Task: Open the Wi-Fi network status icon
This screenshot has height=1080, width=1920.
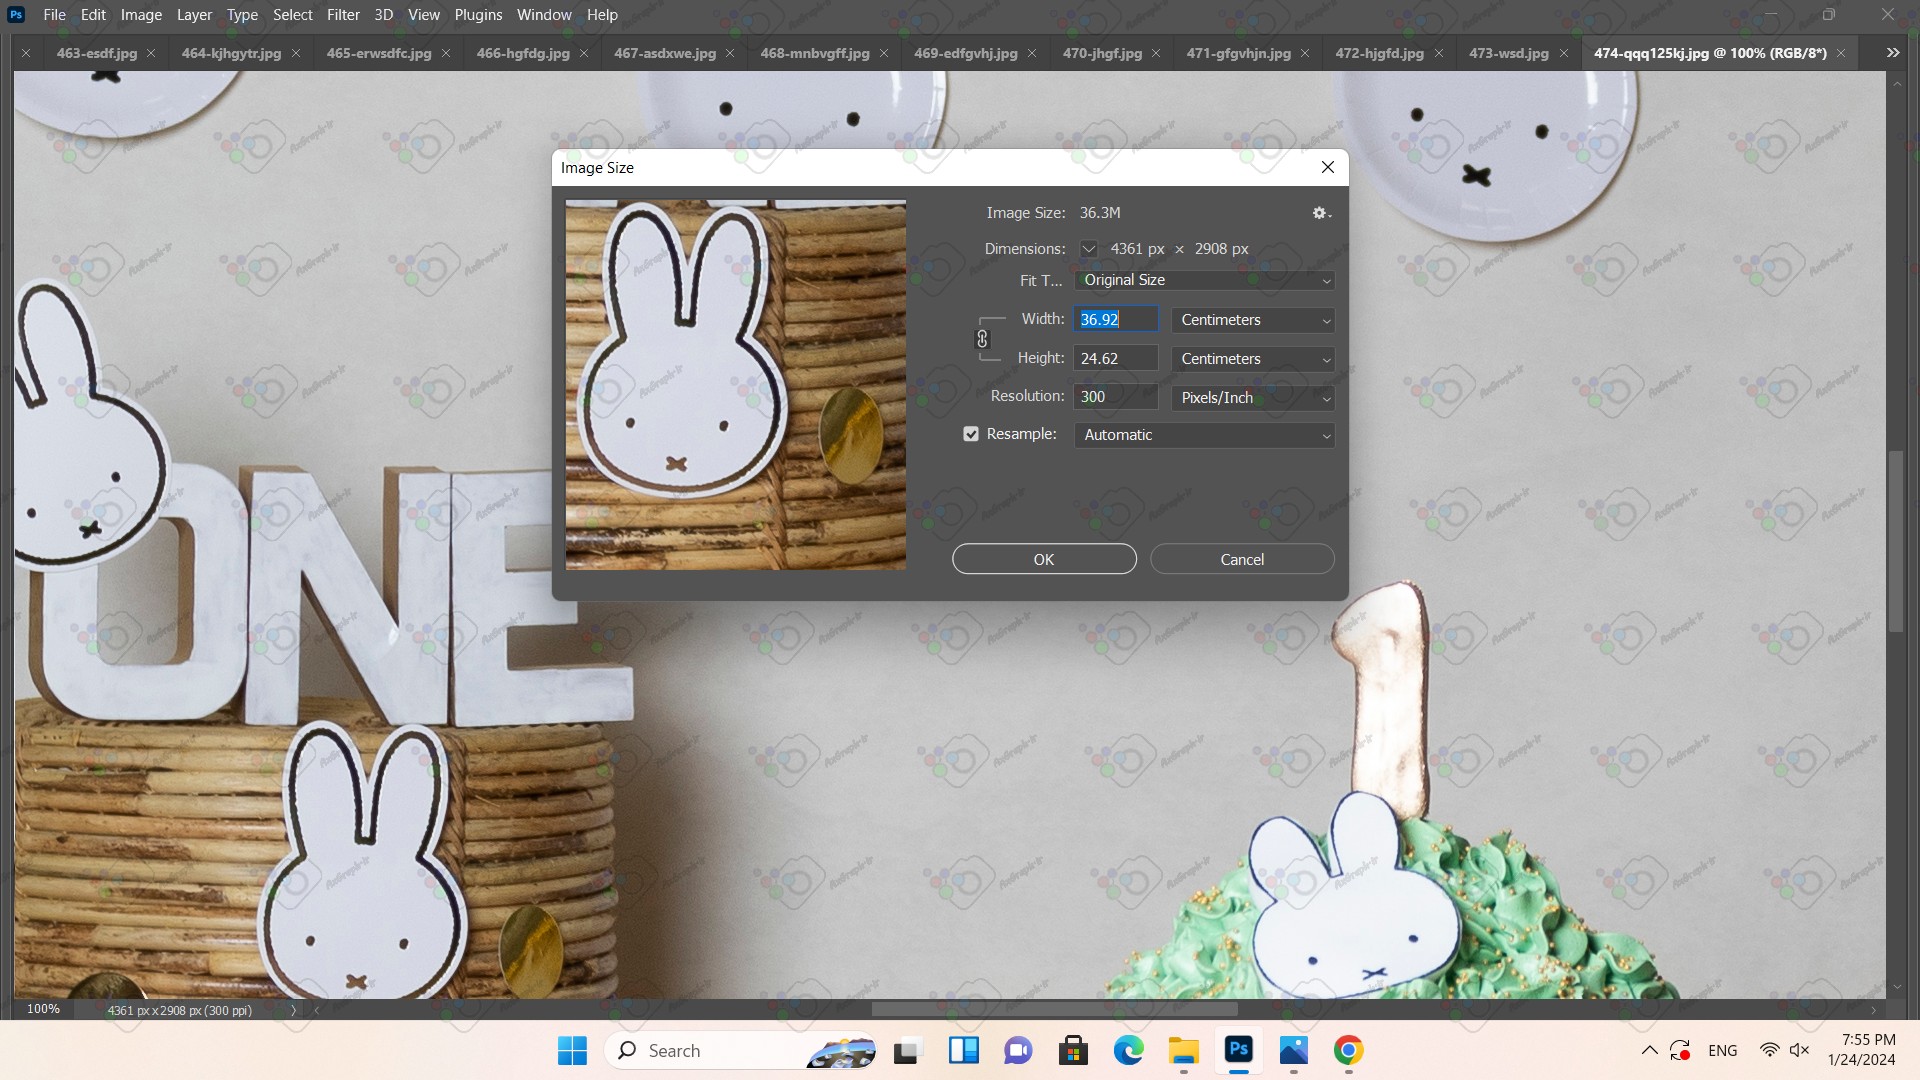Action: click(x=1769, y=1050)
